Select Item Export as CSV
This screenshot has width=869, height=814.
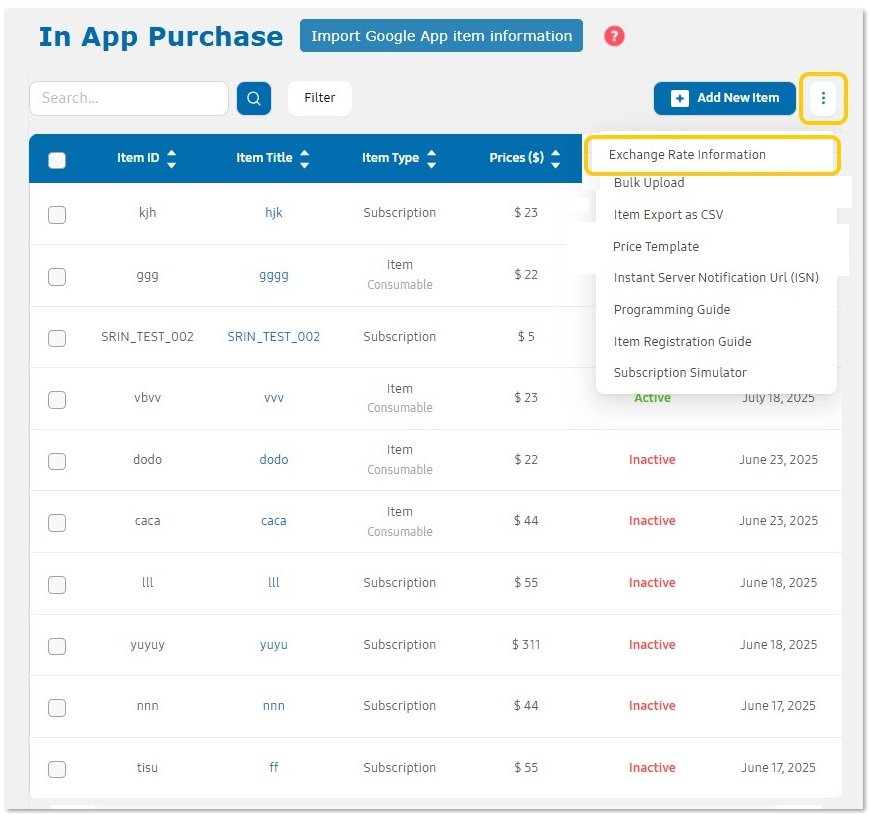(x=668, y=214)
